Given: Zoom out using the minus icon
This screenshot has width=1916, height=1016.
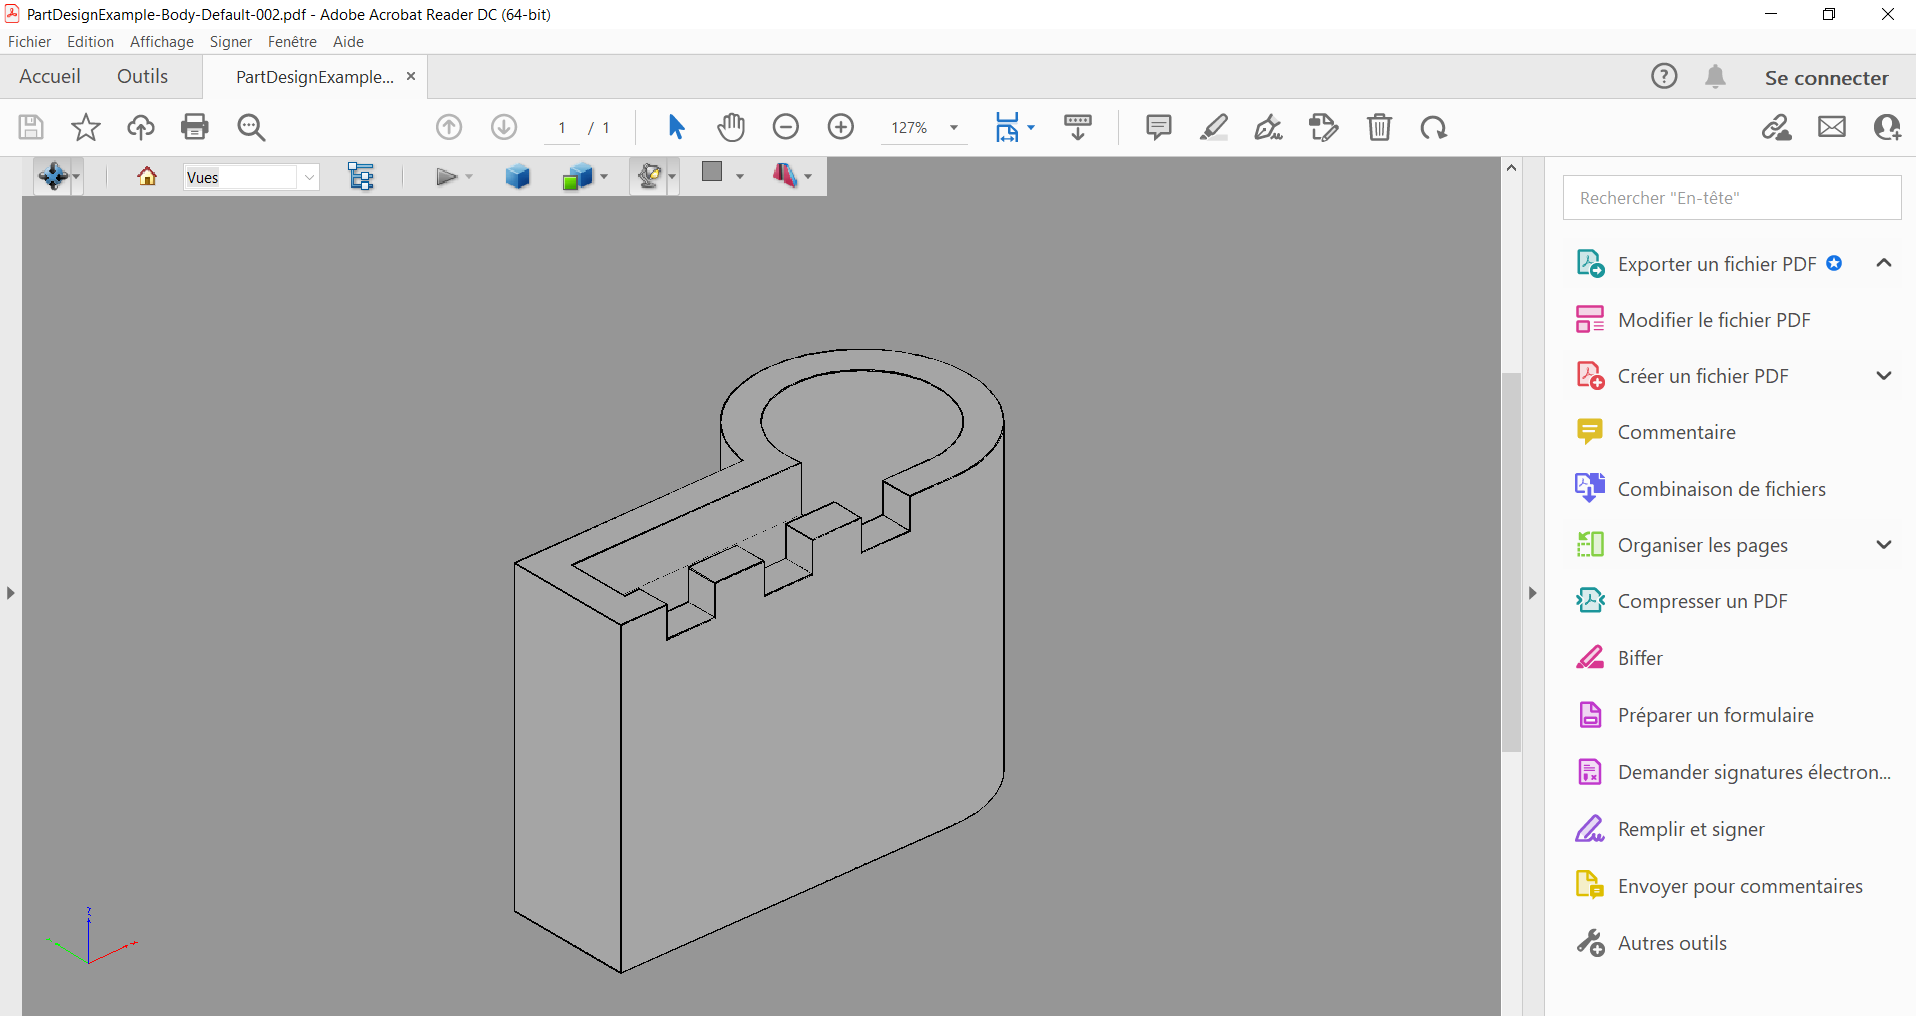Looking at the screenshot, I should (786, 127).
